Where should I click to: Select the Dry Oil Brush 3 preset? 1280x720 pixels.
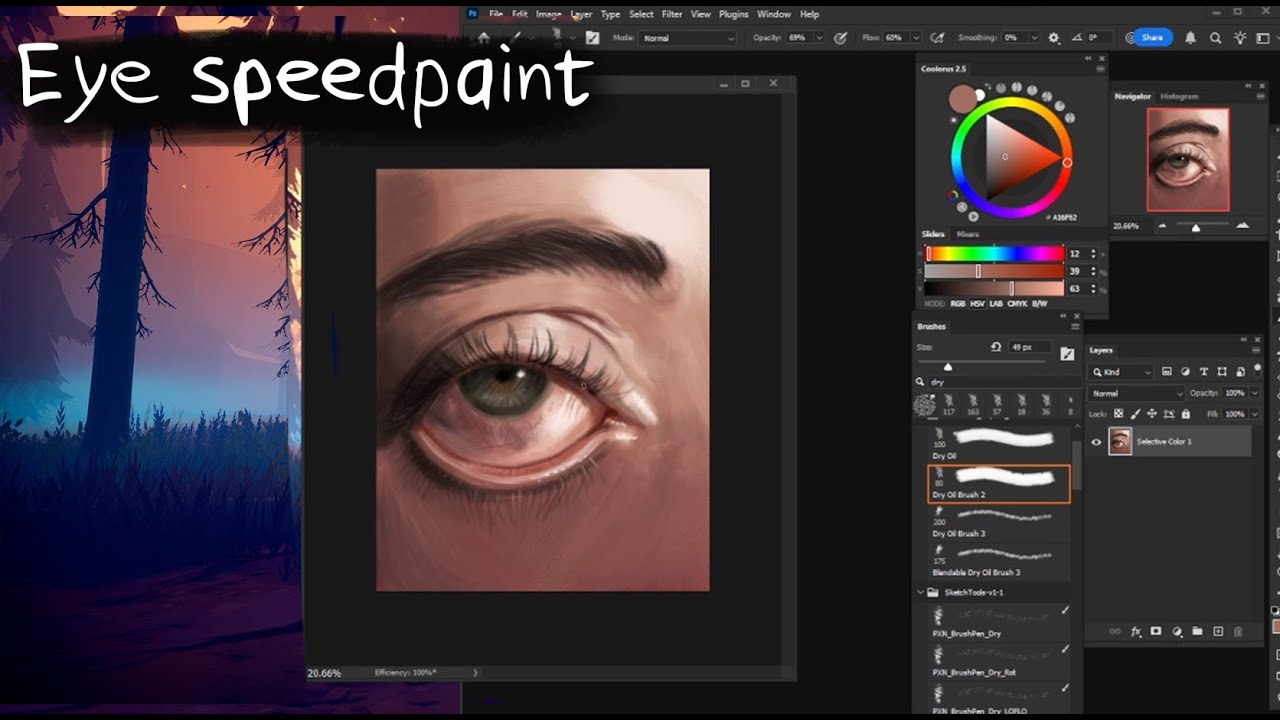[x=999, y=521]
